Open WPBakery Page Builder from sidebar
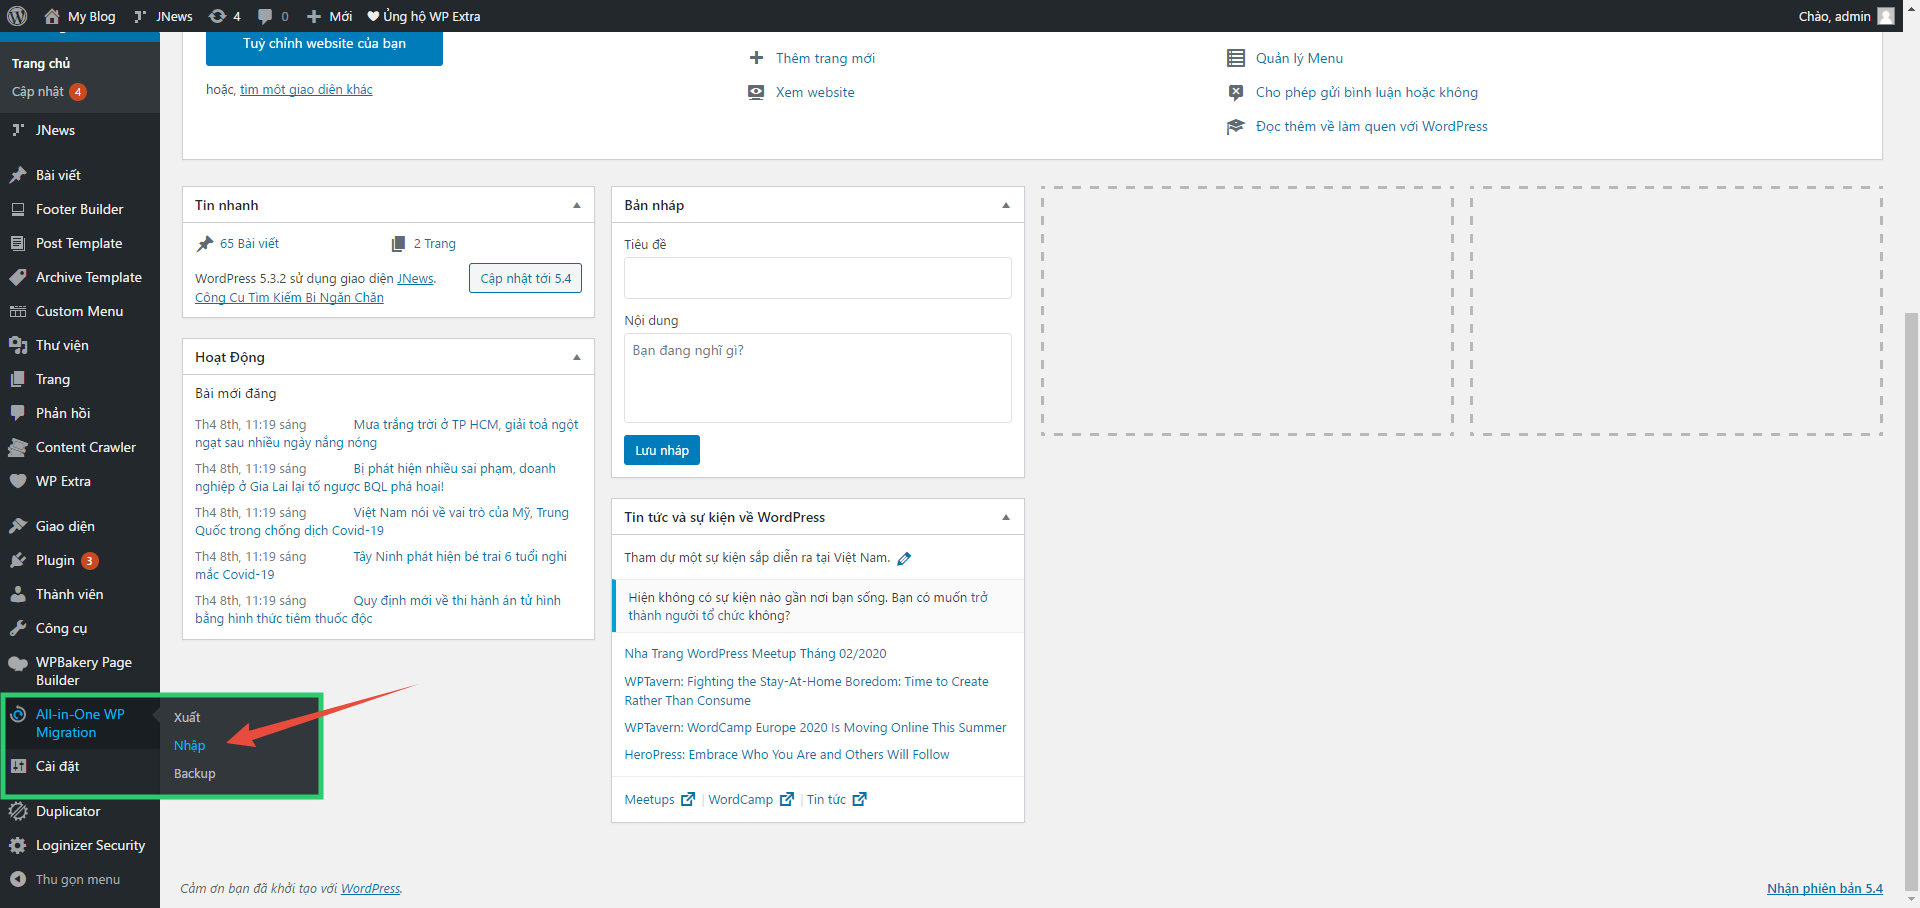 point(80,670)
